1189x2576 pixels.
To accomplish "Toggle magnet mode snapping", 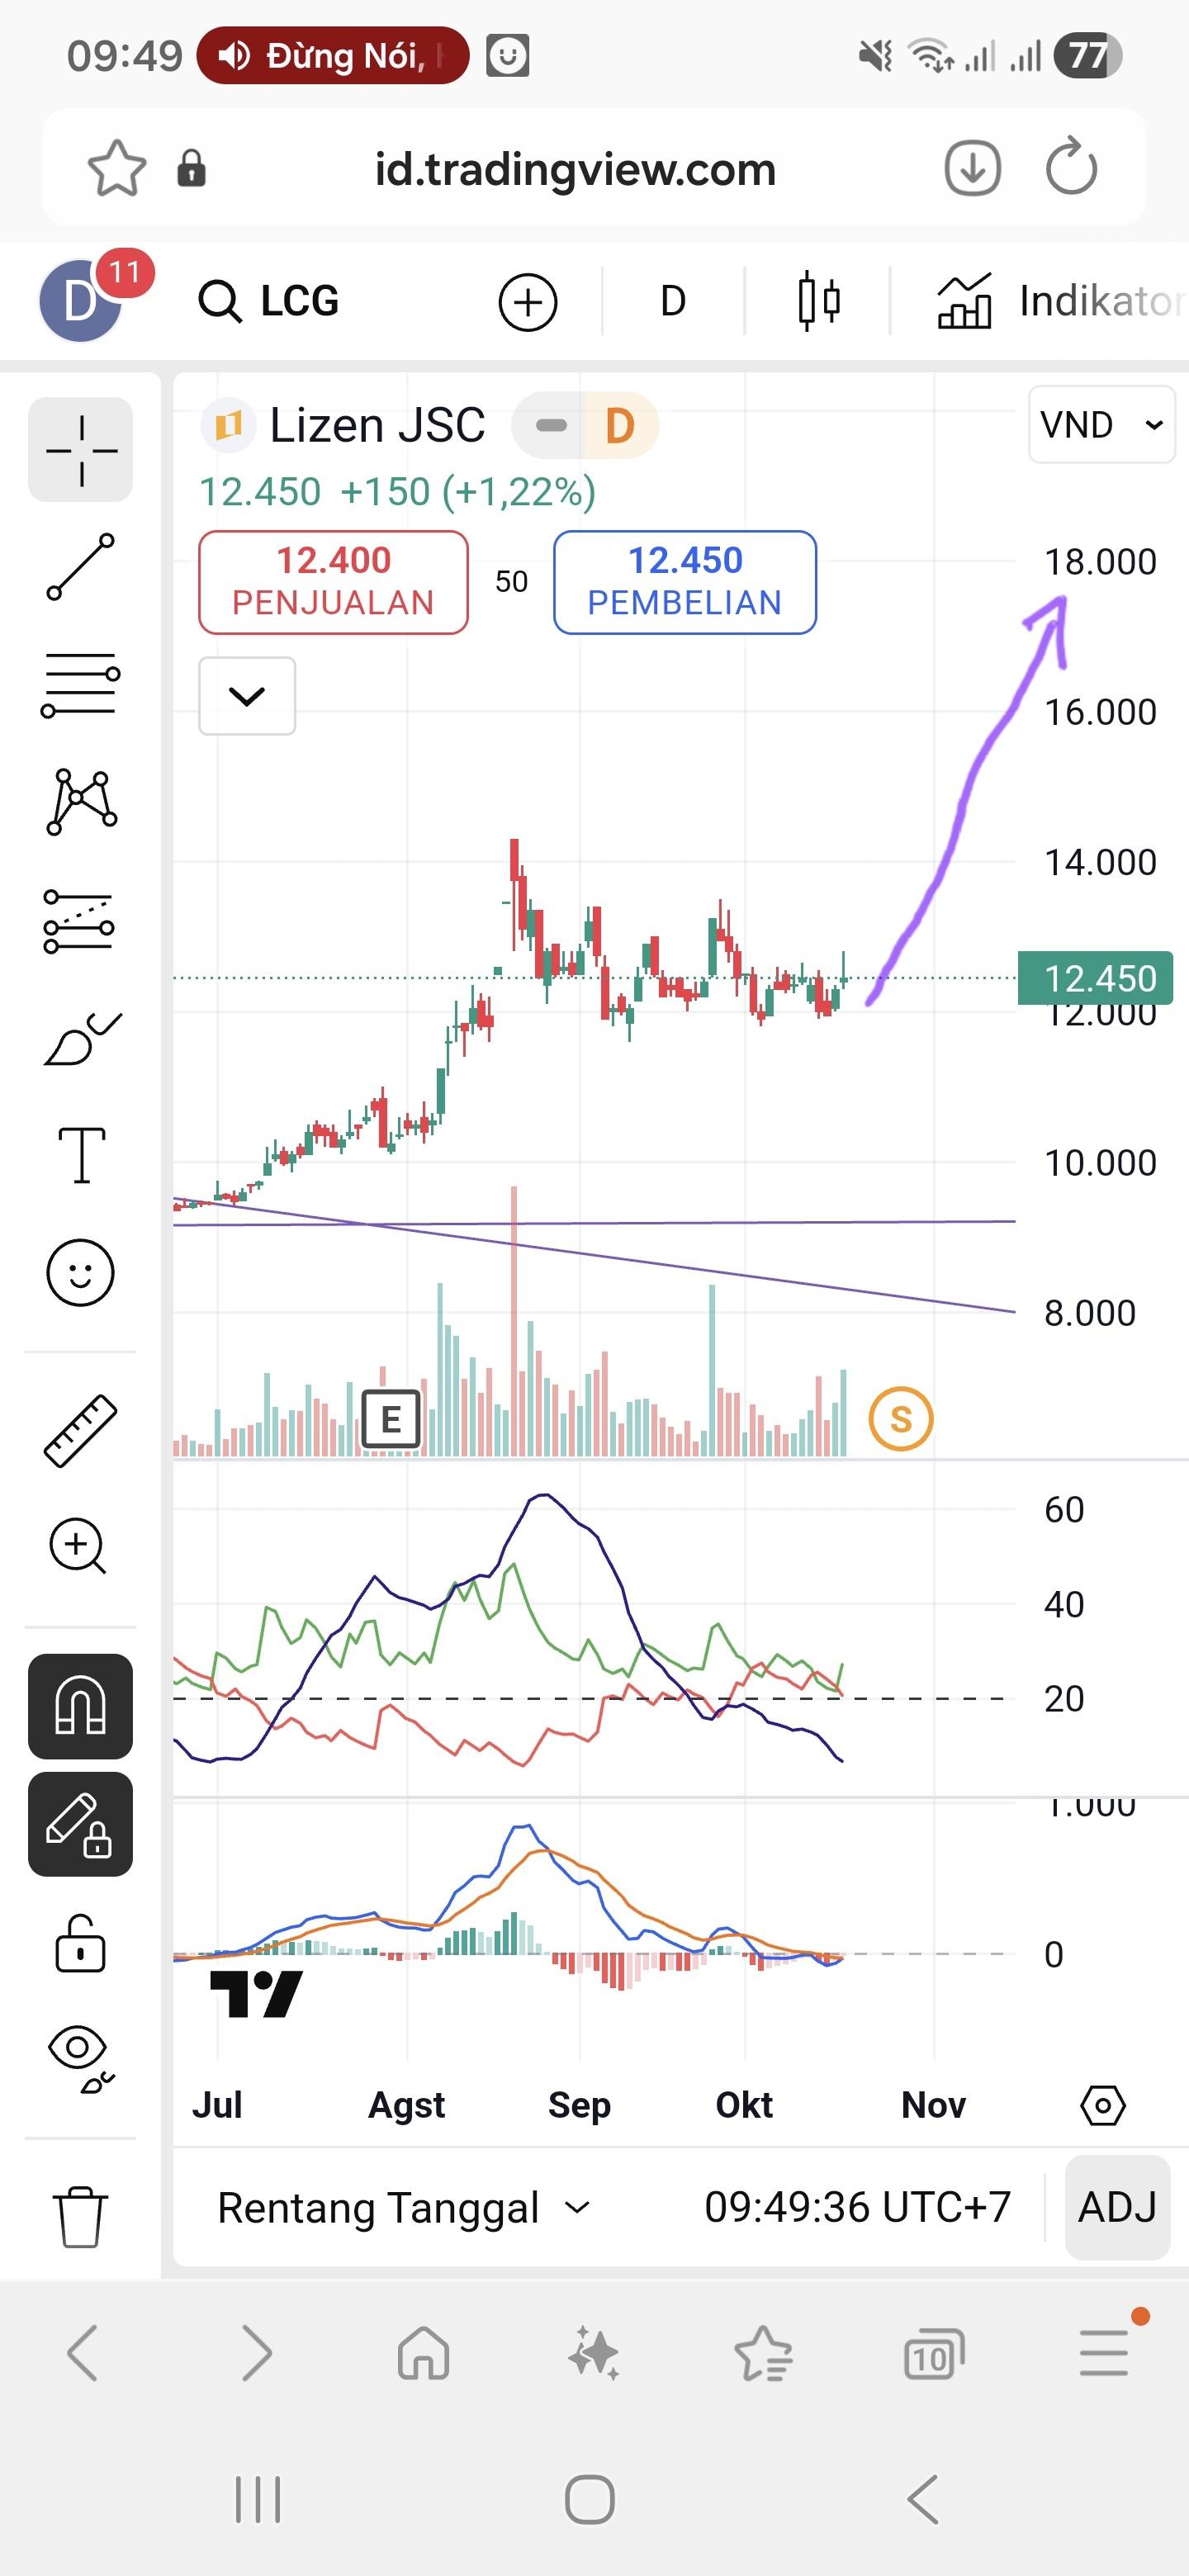I will tap(80, 1706).
